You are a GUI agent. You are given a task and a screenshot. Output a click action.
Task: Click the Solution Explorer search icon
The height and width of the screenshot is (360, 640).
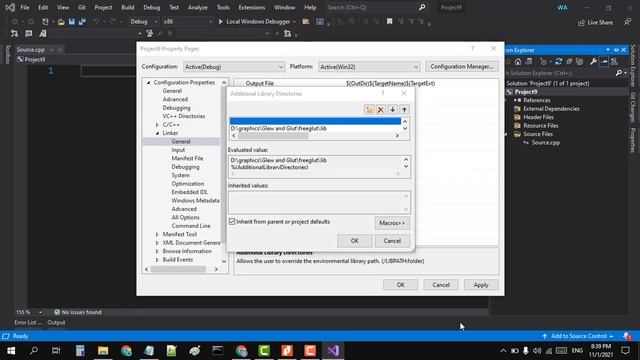(619, 73)
